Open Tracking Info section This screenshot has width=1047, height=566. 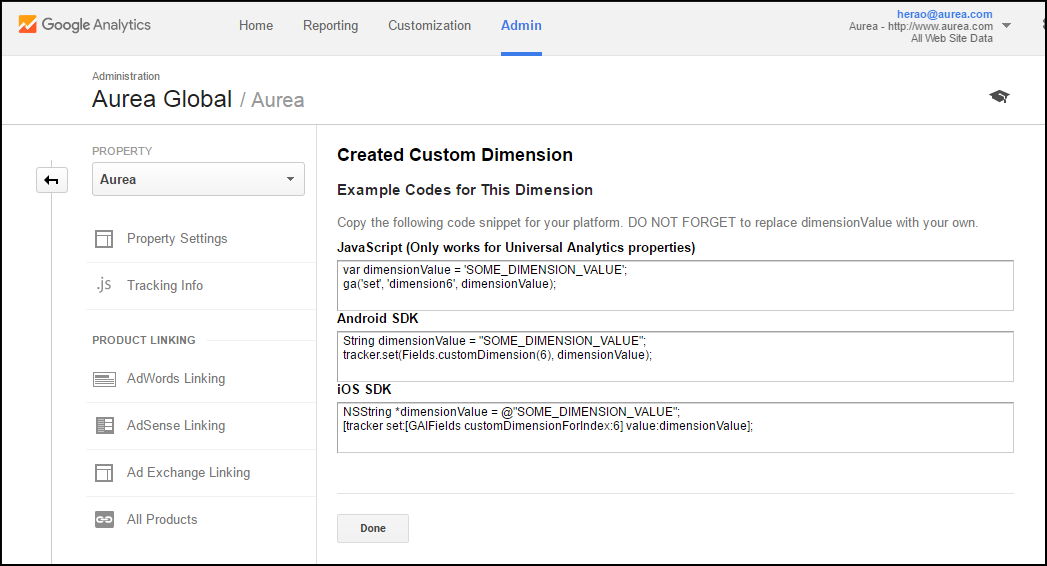click(x=165, y=286)
